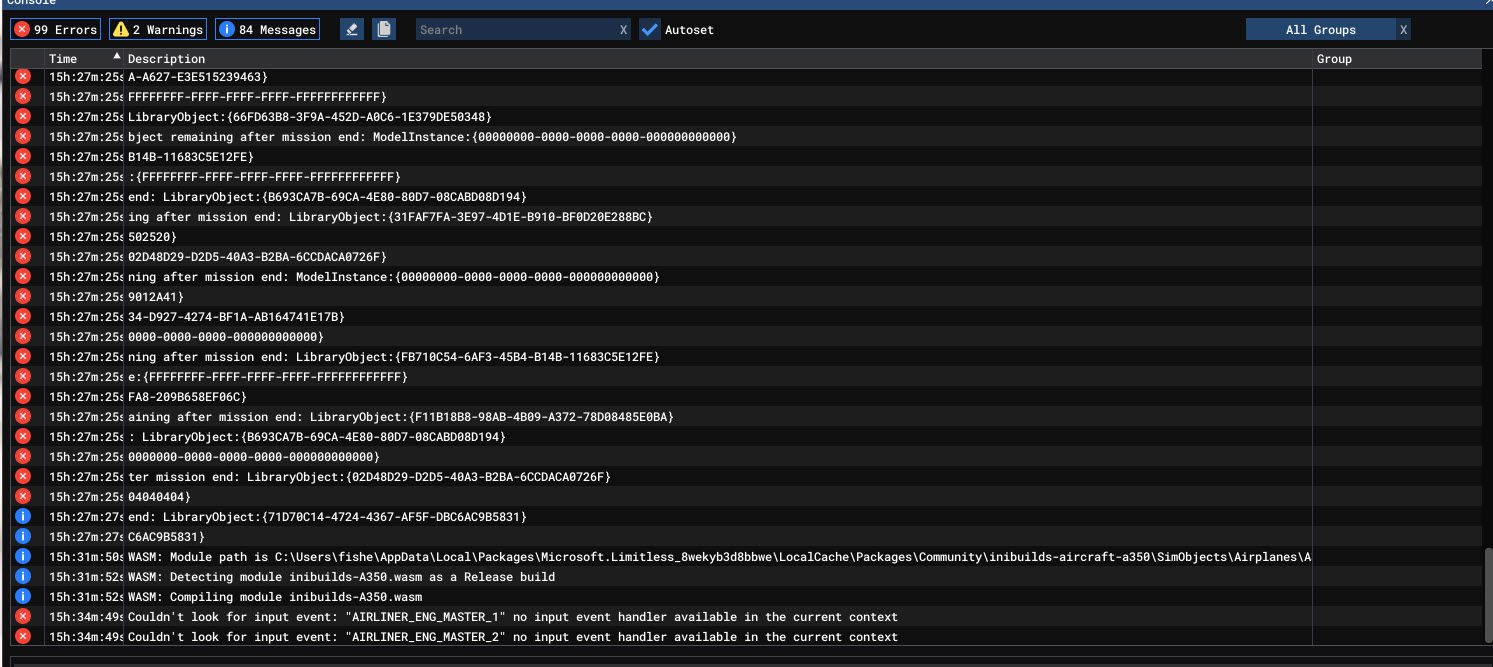This screenshot has height=667, width=1493.
Task: Click info icon on Compiling module row
Action: coord(23,597)
